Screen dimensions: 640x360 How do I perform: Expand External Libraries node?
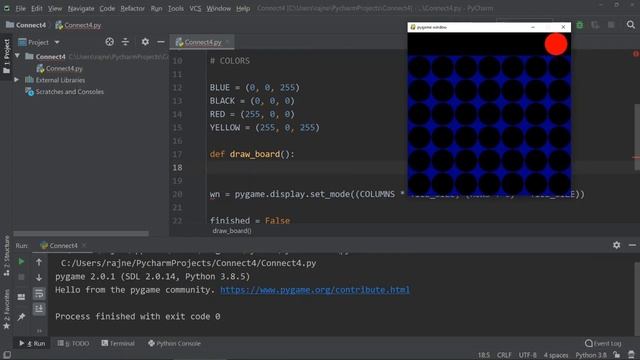tap(17, 80)
